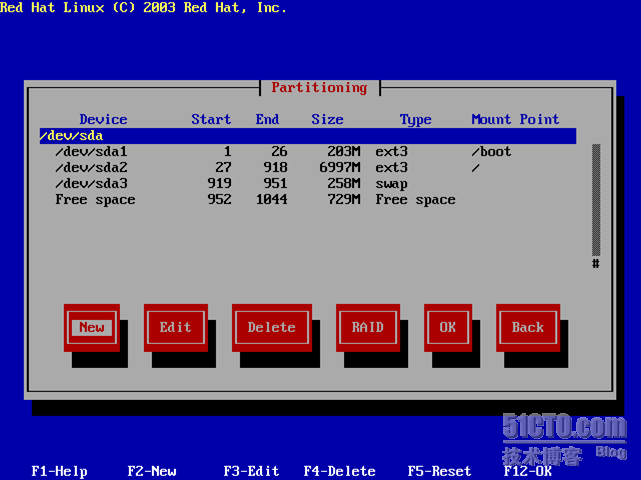Click the F3-Edit hint in bottom bar
The width and height of the screenshot is (641, 480).
pyautogui.click(x=251, y=471)
